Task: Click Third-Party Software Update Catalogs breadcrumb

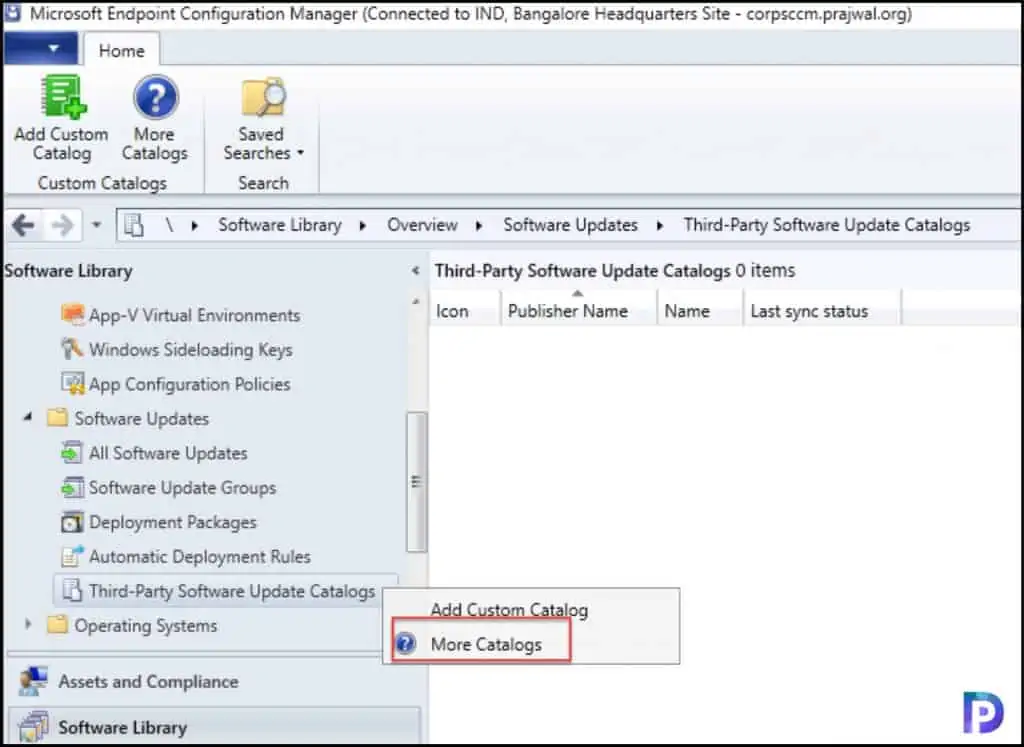Action: [827, 225]
